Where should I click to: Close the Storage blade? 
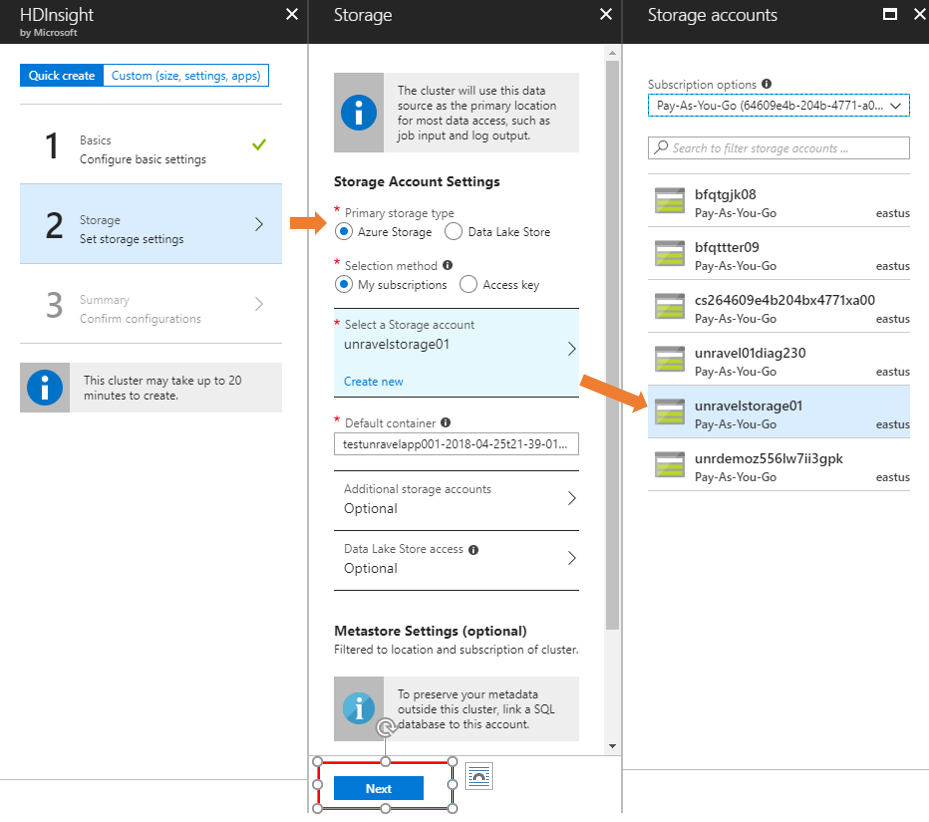point(606,14)
